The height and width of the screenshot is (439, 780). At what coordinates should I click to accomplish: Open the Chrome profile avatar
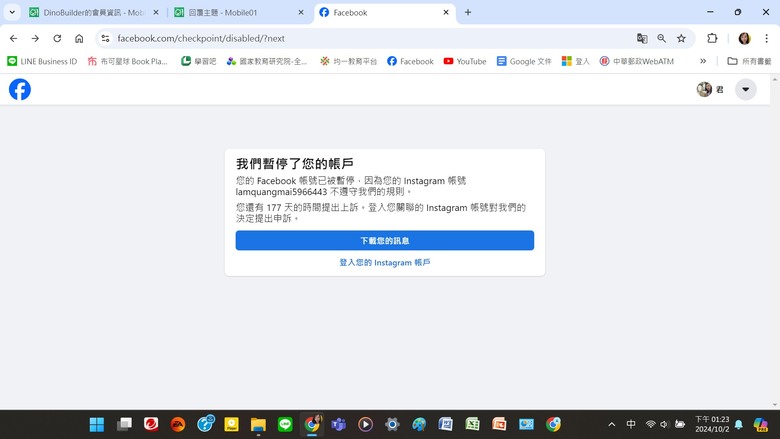coord(744,38)
